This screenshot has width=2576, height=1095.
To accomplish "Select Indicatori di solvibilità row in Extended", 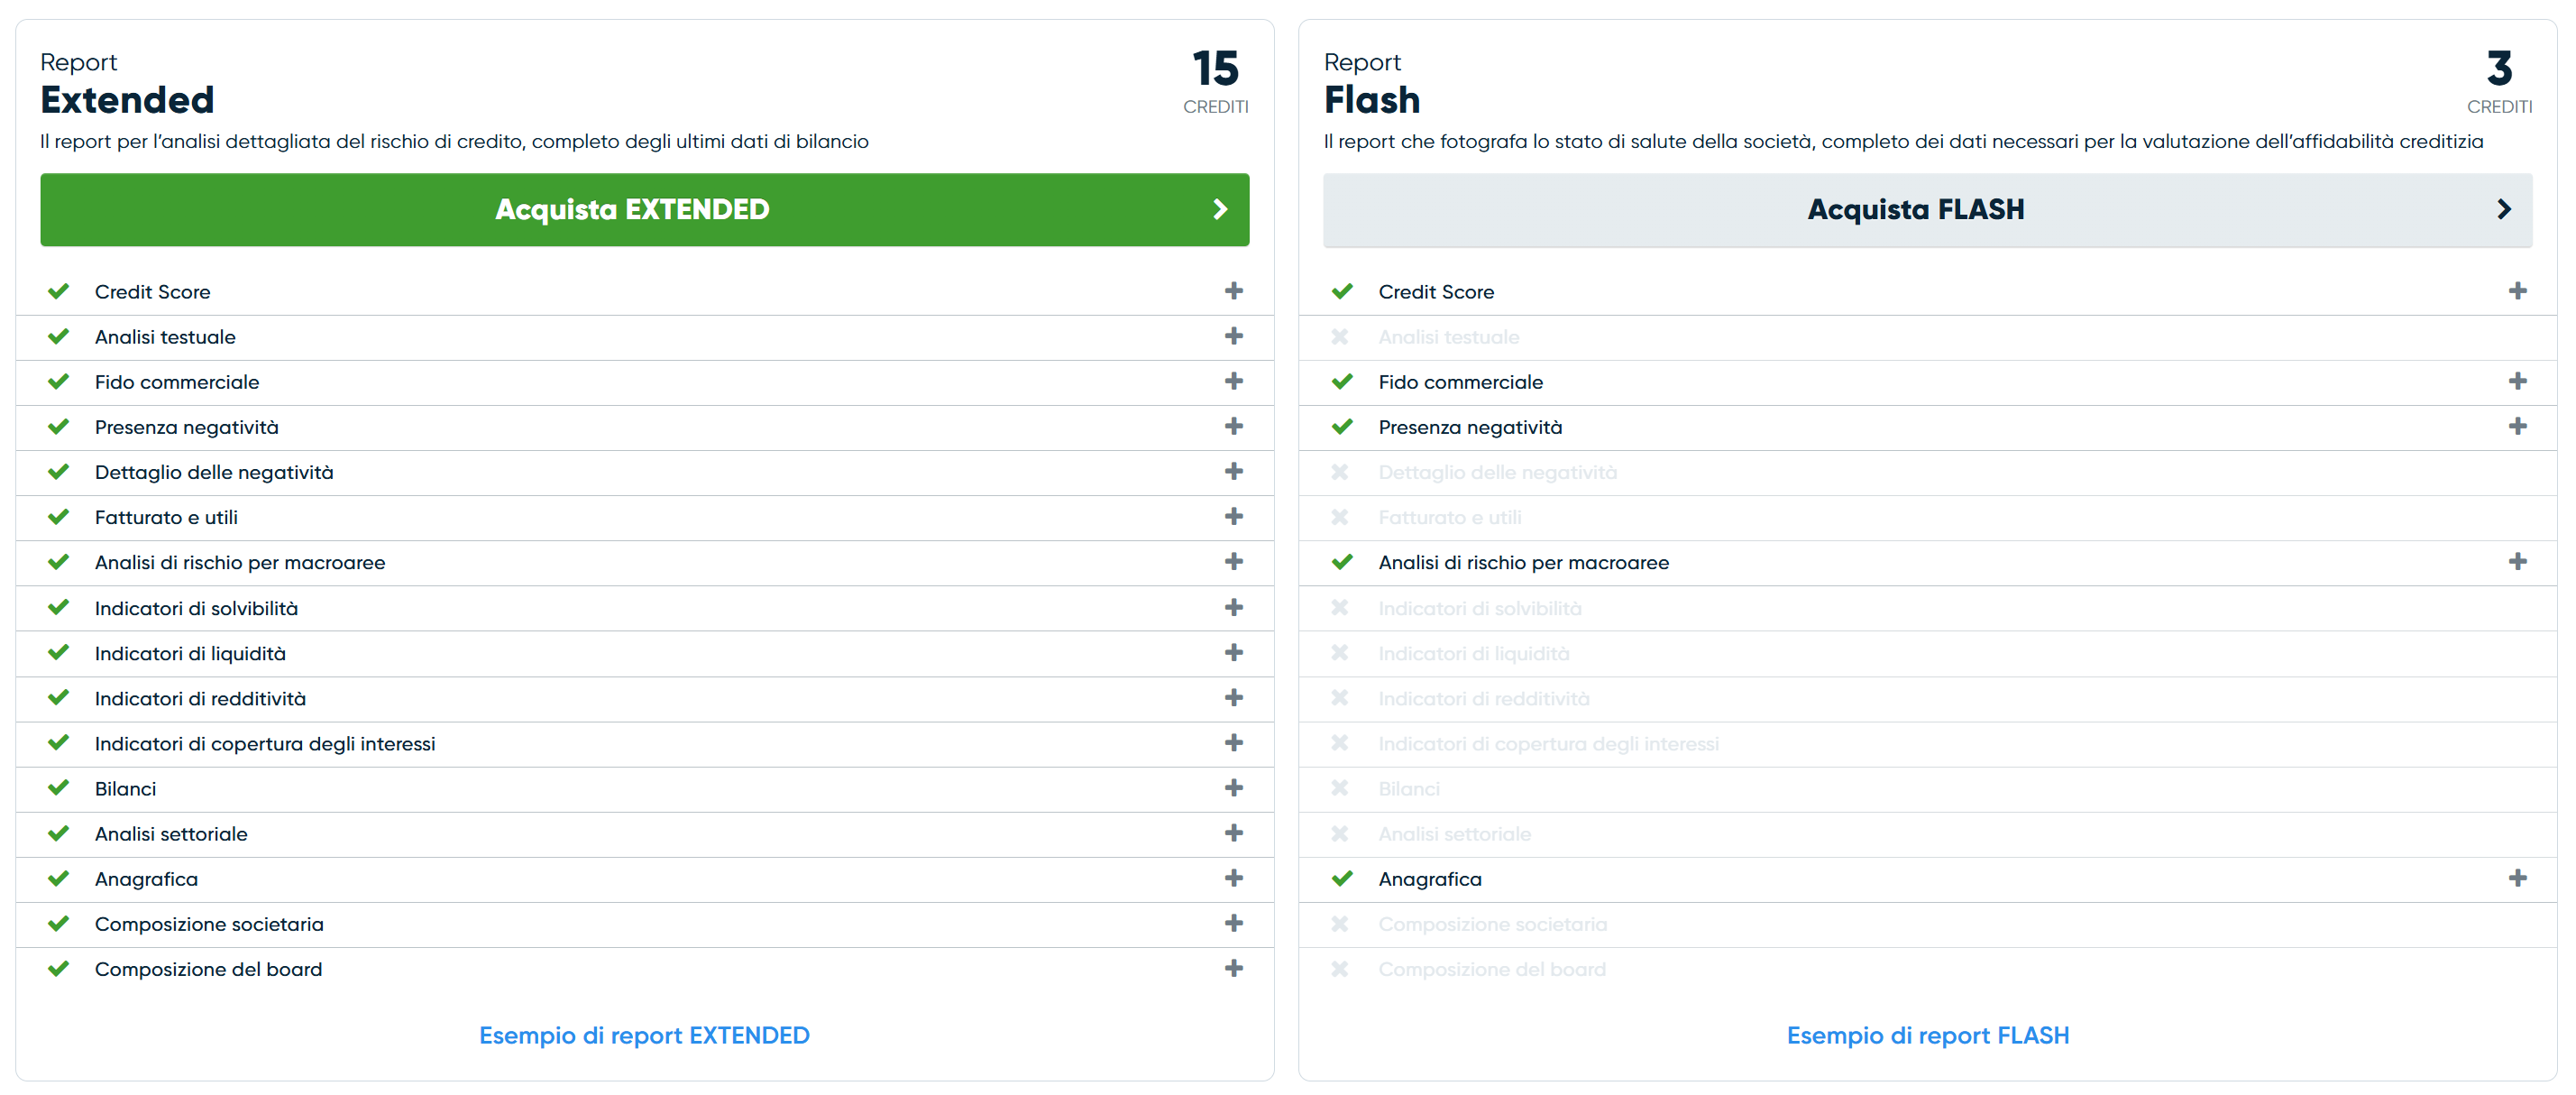I will [645, 608].
